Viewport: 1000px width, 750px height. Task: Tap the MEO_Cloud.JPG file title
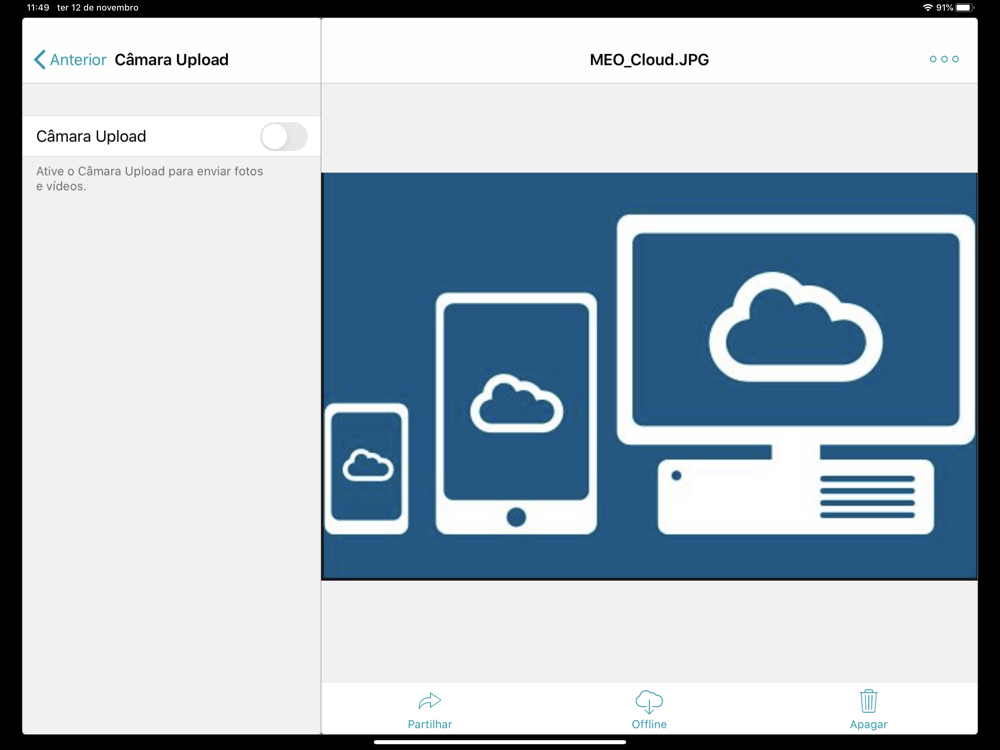click(649, 59)
